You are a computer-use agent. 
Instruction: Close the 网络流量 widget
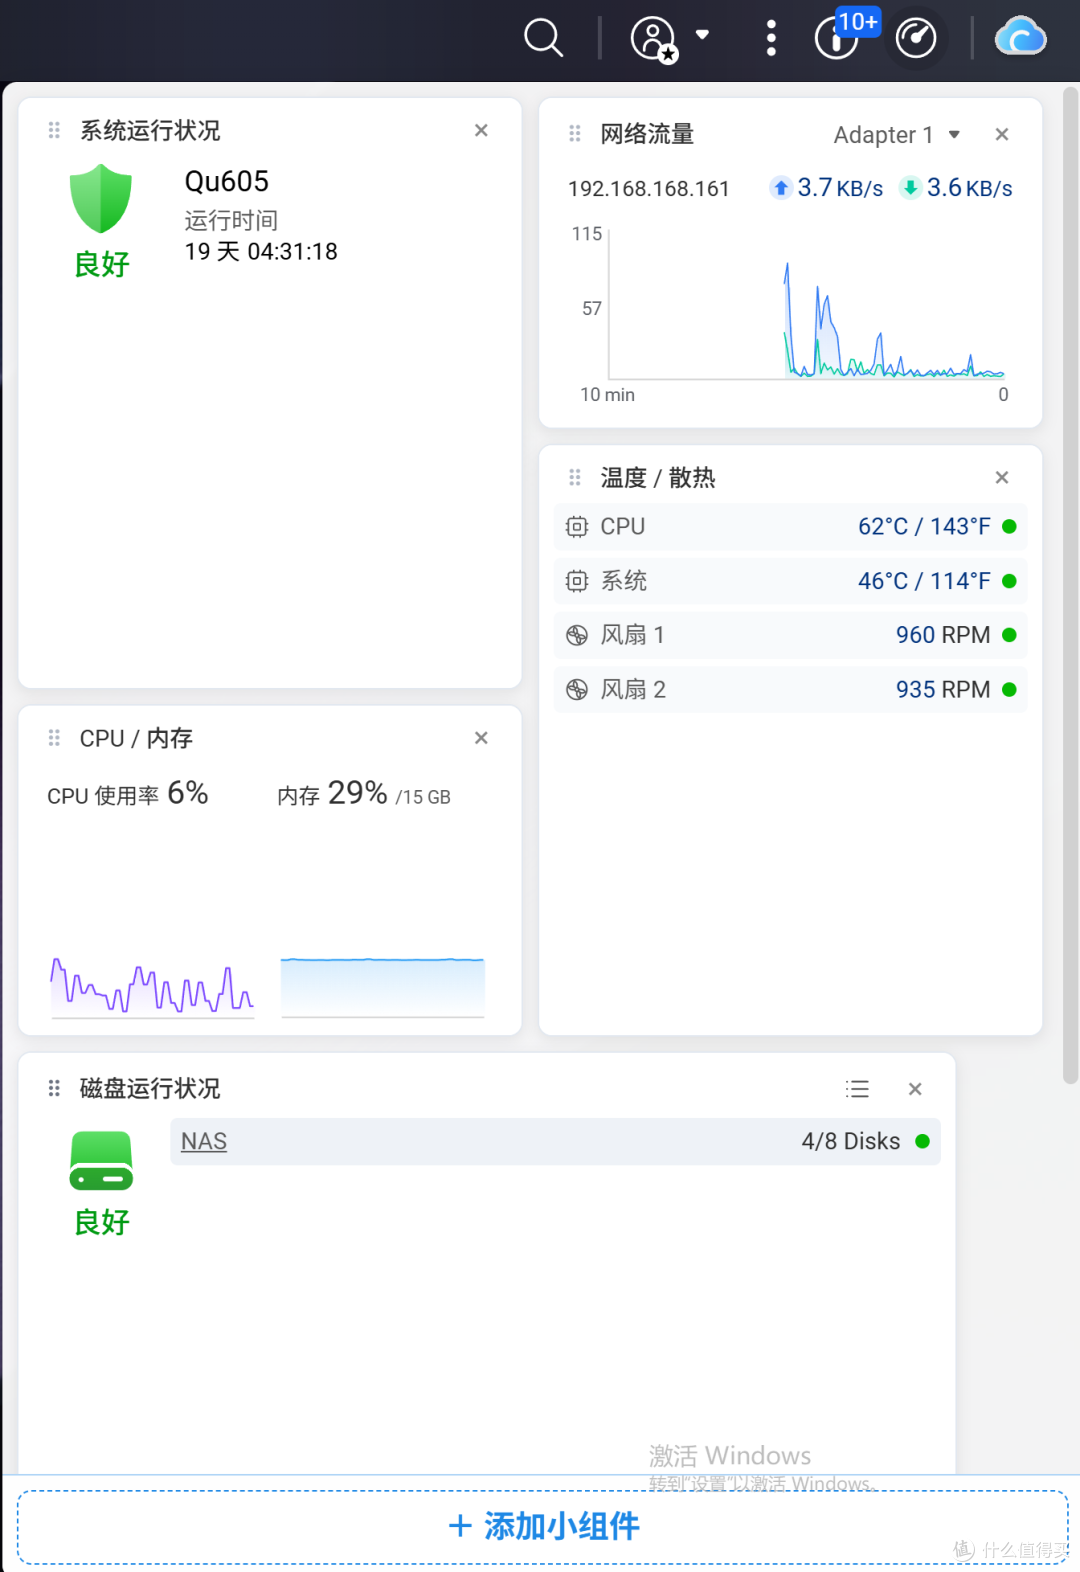[1002, 134]
